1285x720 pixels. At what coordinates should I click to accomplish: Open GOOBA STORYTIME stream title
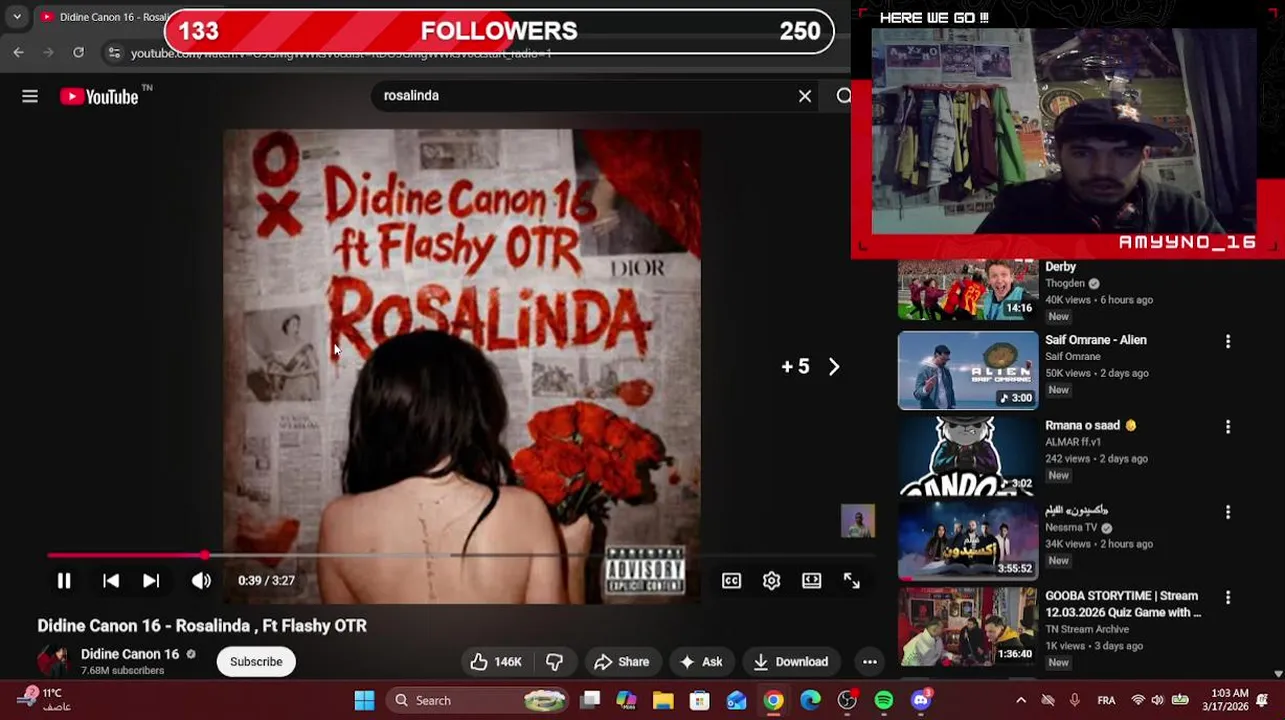(x=1123, y=604)
